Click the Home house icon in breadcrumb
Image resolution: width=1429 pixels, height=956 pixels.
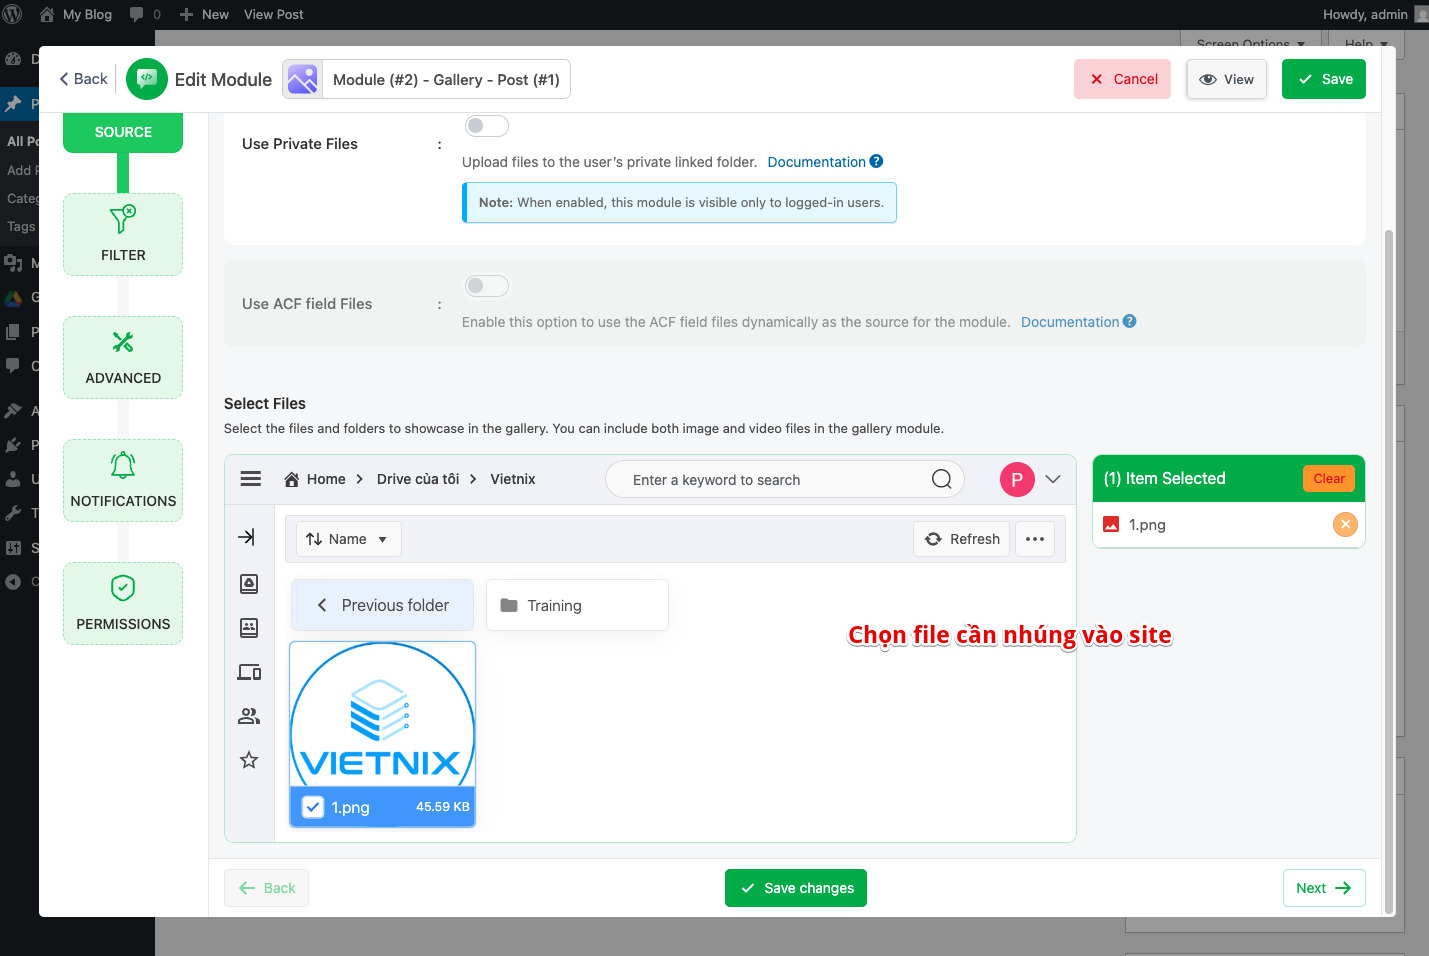(x=292, y=479)
